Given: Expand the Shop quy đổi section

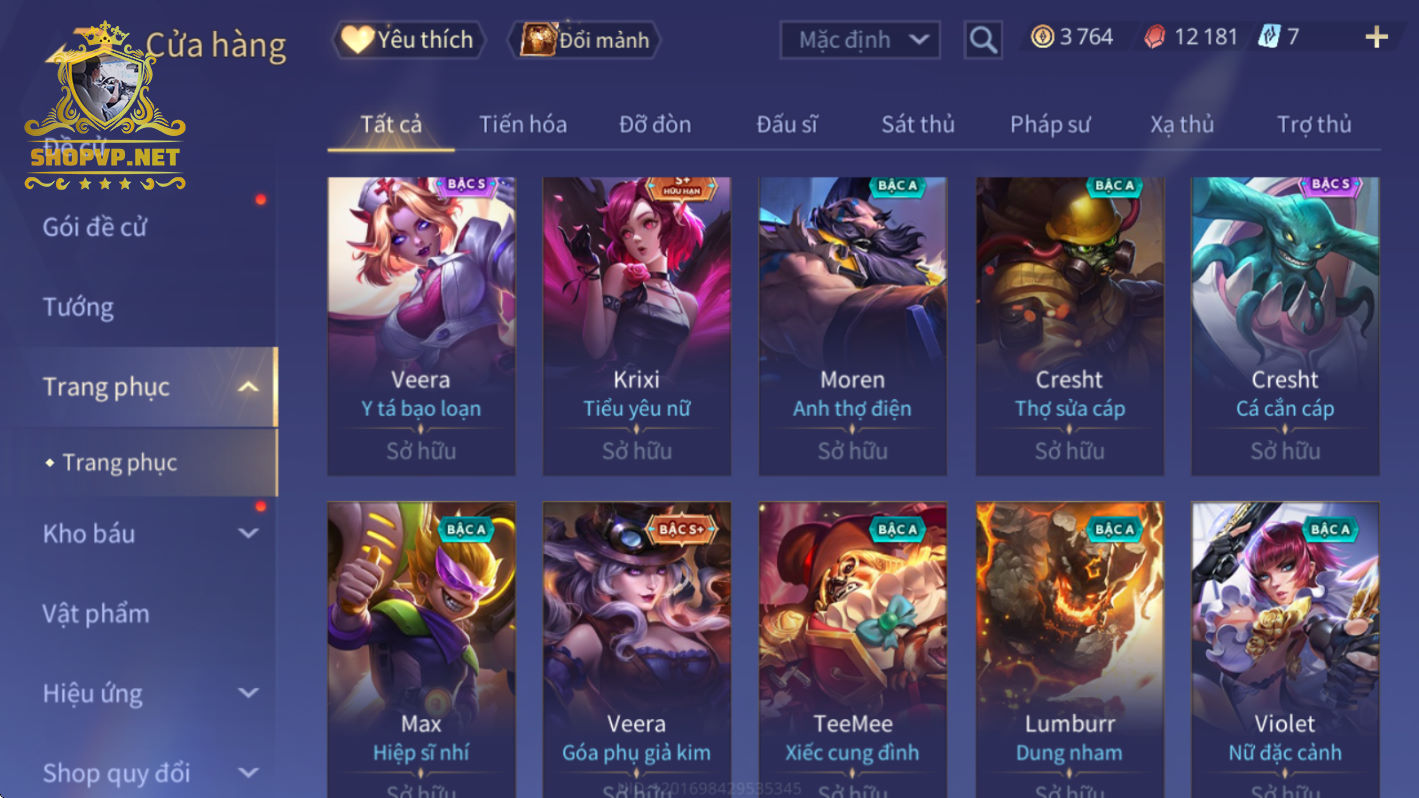Looking at the screenshot, I should (x=248, y=773).
